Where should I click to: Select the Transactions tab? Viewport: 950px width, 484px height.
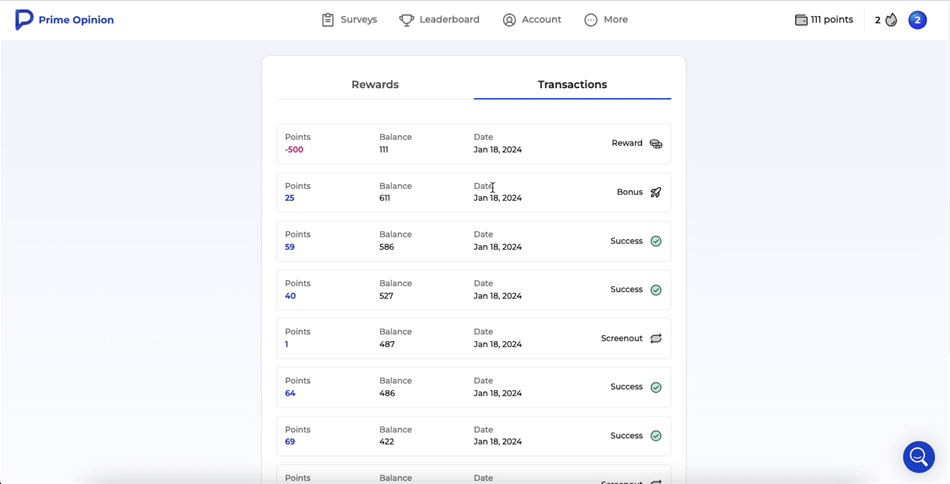click(x=573, y=85)
